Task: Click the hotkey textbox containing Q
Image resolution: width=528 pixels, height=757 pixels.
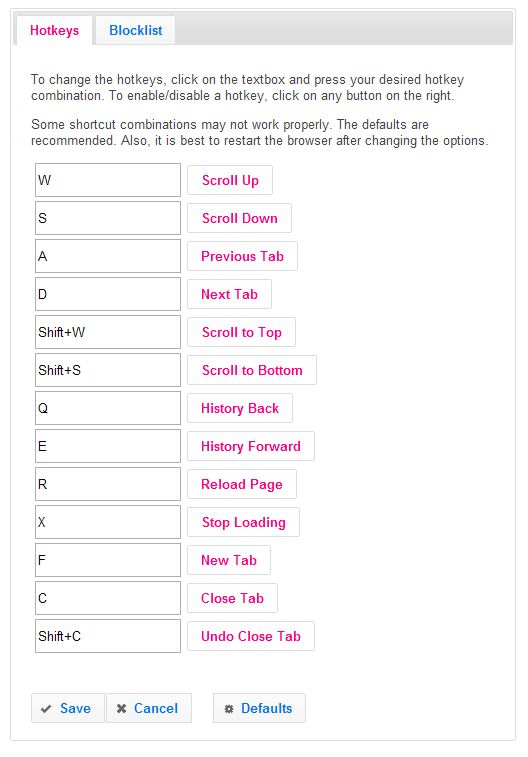Action: coord(108,408)
